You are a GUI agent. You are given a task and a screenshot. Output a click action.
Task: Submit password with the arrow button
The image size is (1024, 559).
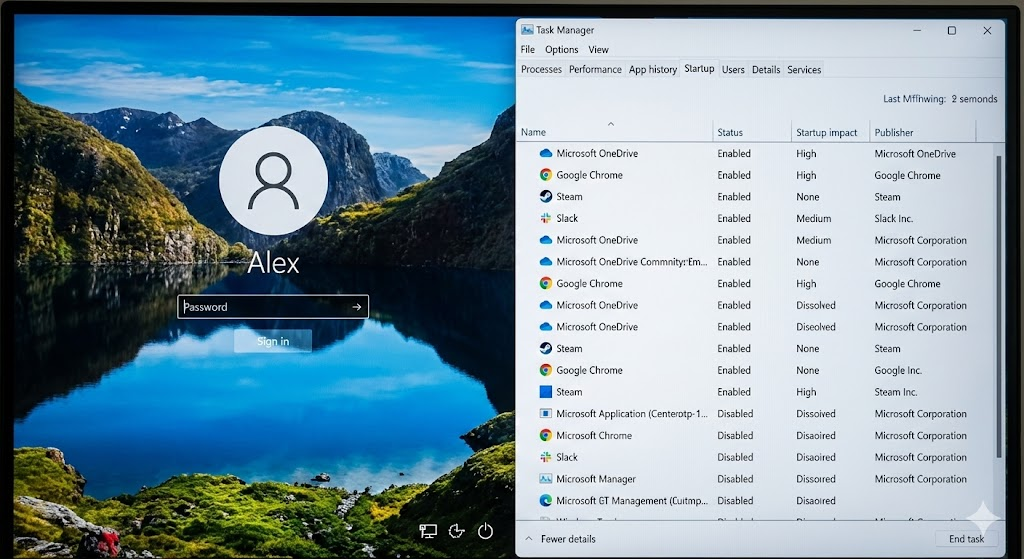(356, 307)
